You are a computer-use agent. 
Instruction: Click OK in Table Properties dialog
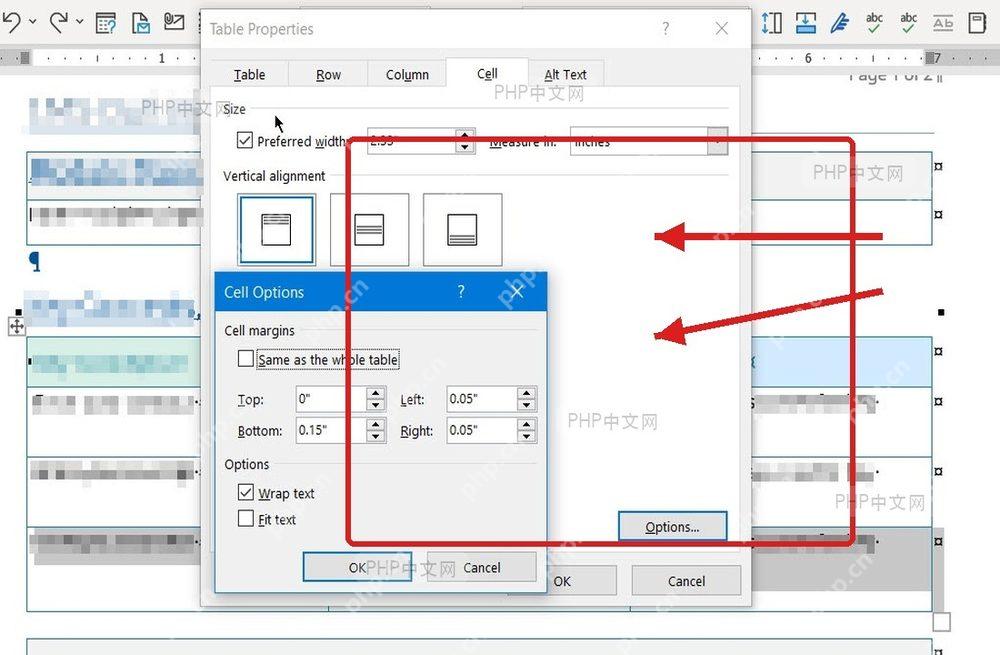(x=562, y=580)
